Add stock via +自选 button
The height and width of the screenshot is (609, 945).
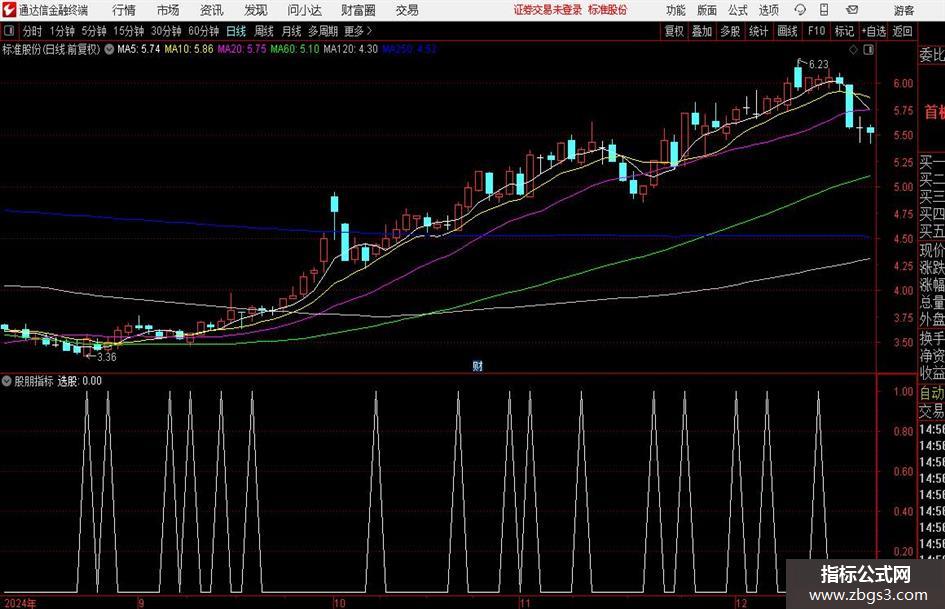tap(874, 31)
